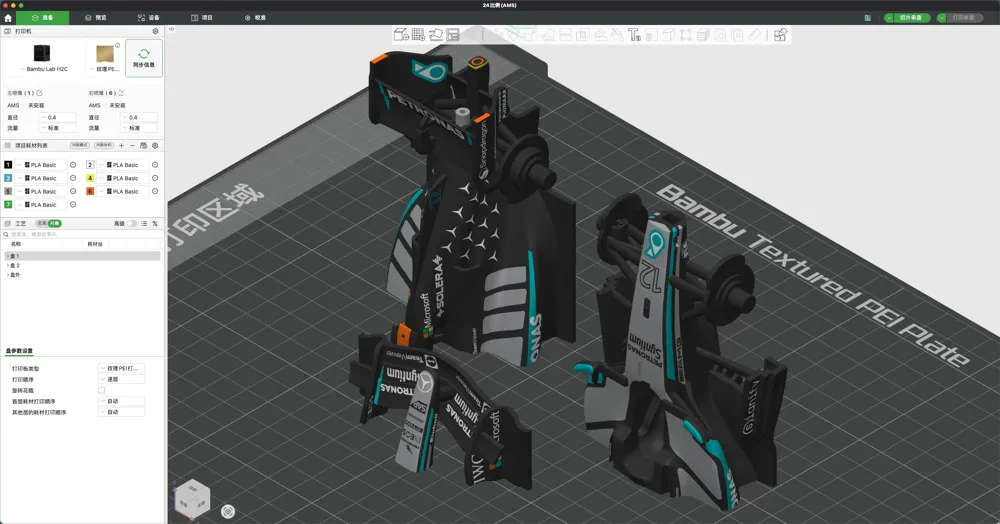Screen dimensions: 1000x524
Task: Open filament 5 PLA Basic dropdown
Action: point(41,191)
